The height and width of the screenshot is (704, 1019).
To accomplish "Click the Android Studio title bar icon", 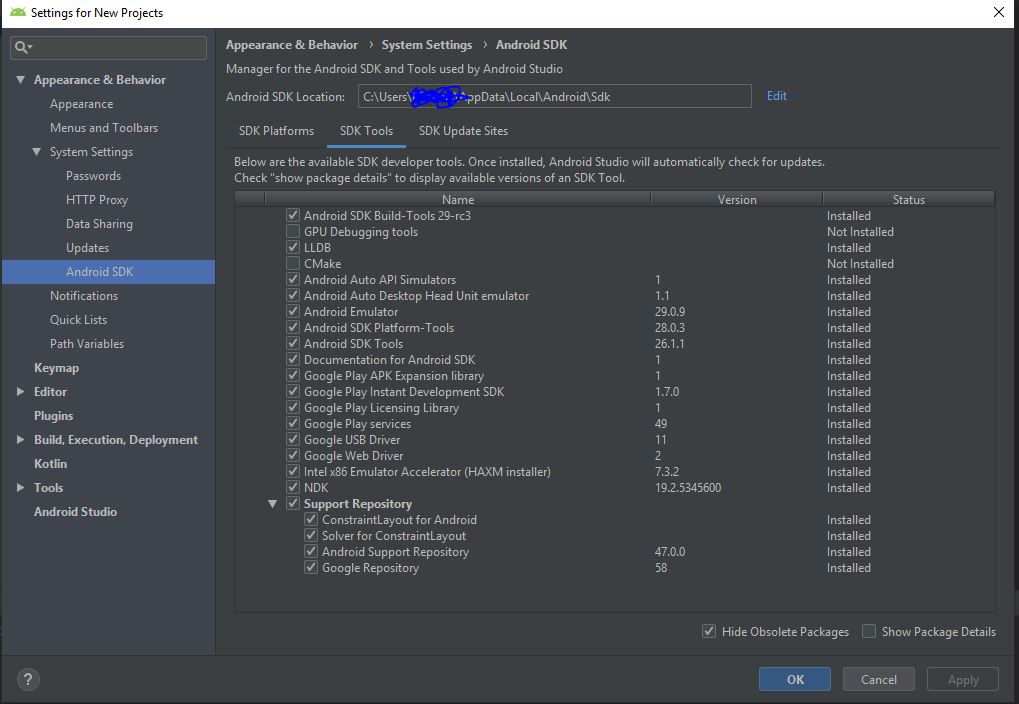I will [17, 13].
